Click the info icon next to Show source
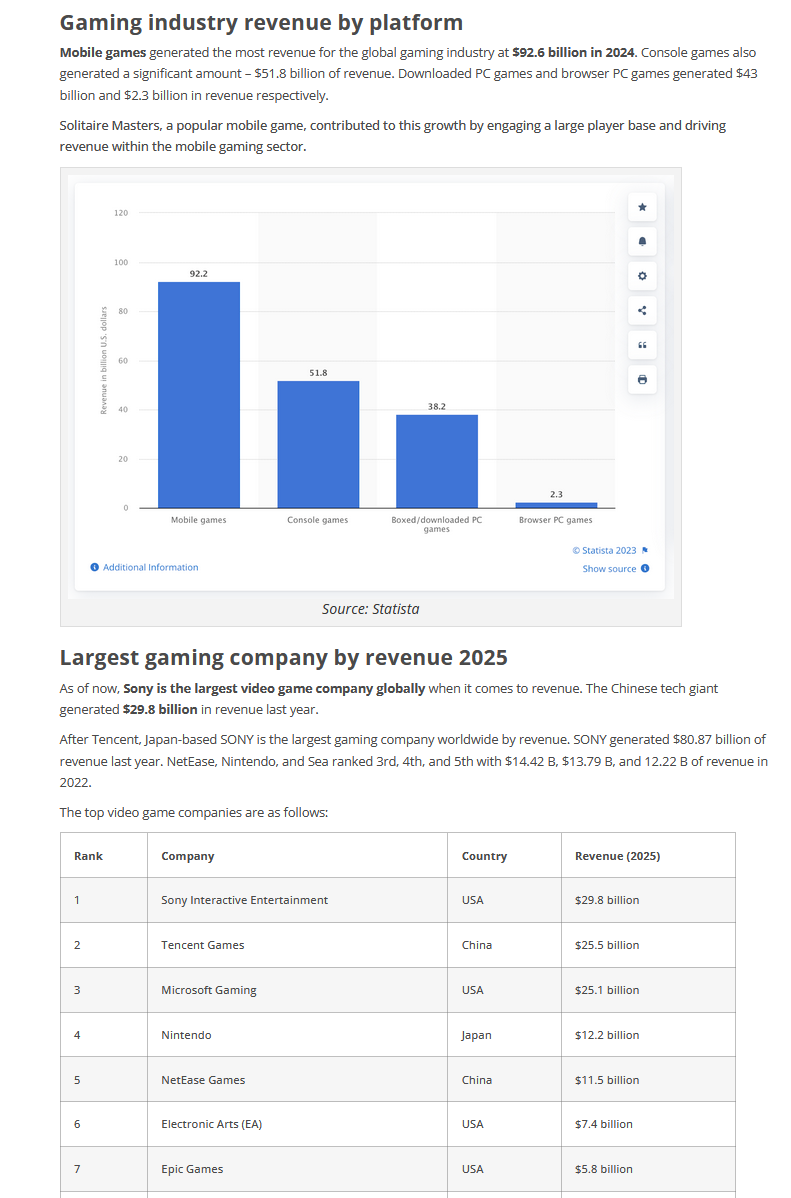 point(645,568)
